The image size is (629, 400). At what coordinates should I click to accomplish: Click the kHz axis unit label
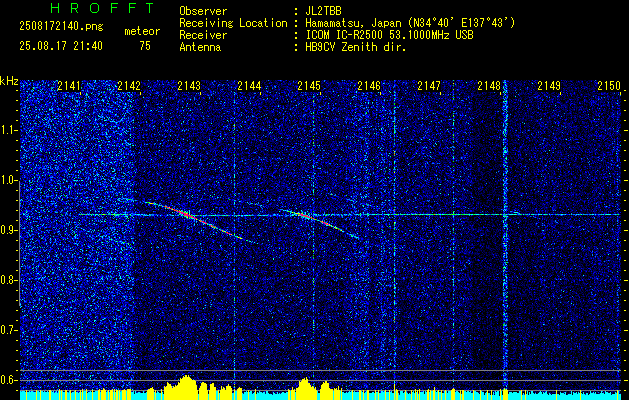click(9, 81)
